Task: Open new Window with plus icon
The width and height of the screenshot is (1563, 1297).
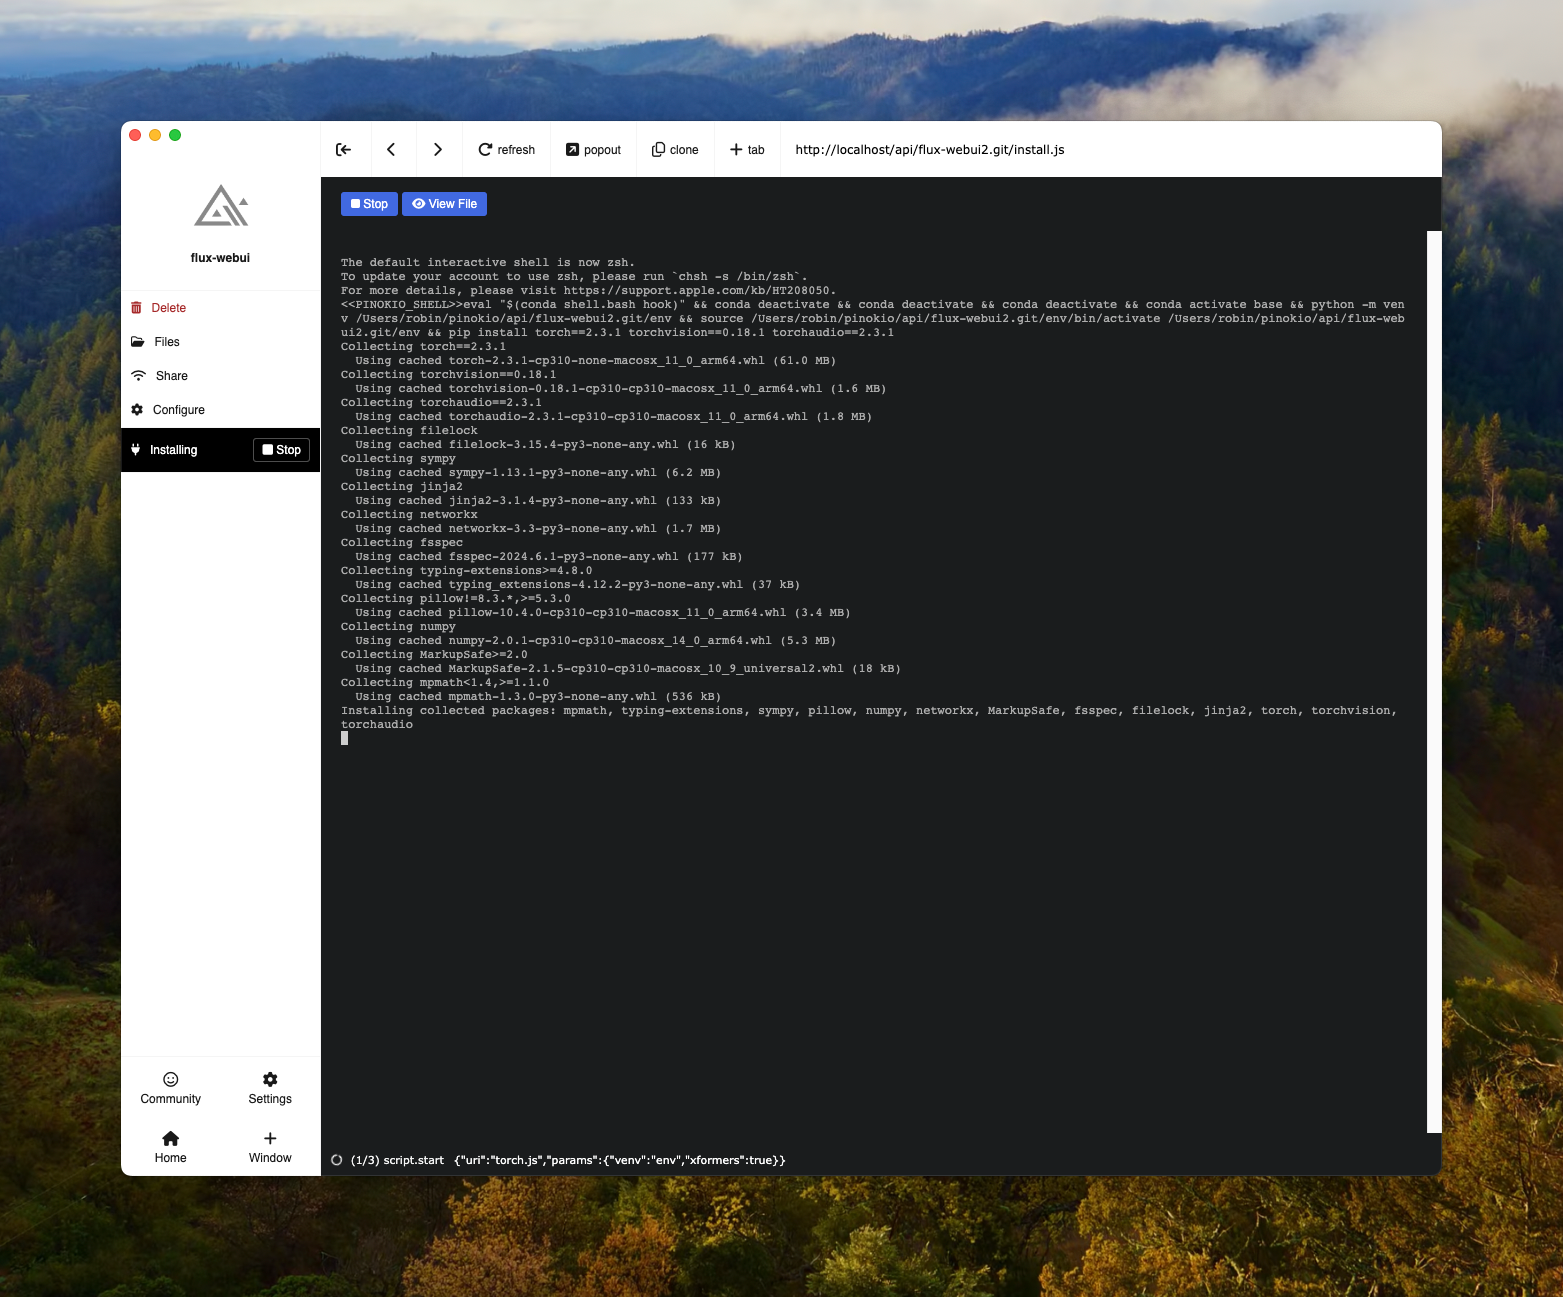Action: tap(270, 1138)
